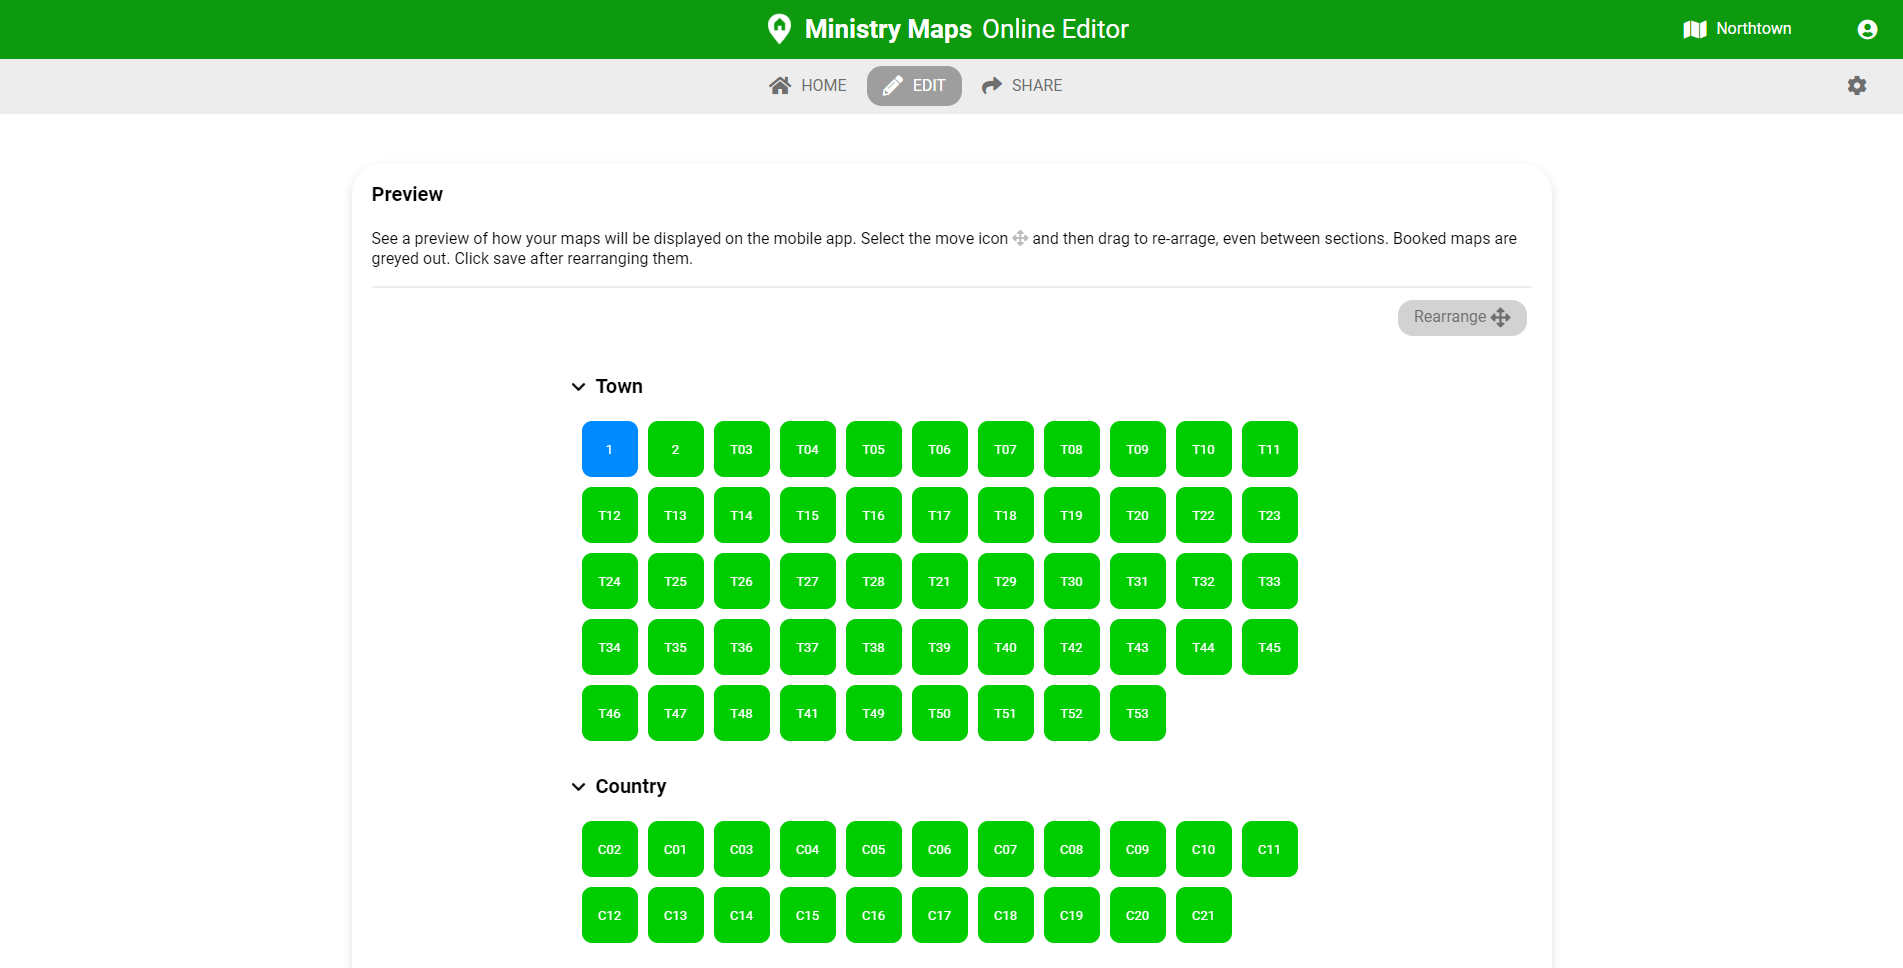Viewport: 1903px width, 968px height.
Task: Click the Country section heading
Action: point(631,787)
